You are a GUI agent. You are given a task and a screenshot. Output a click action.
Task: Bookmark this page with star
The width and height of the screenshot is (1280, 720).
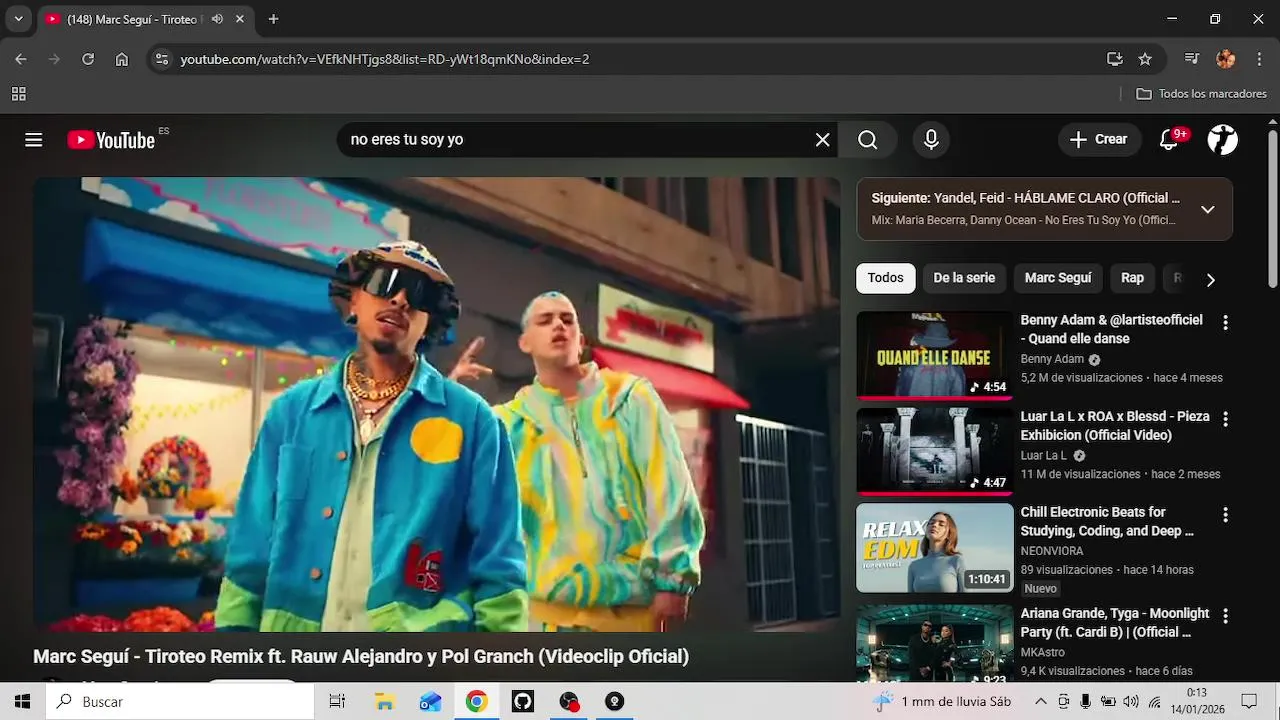(1145, 59)
